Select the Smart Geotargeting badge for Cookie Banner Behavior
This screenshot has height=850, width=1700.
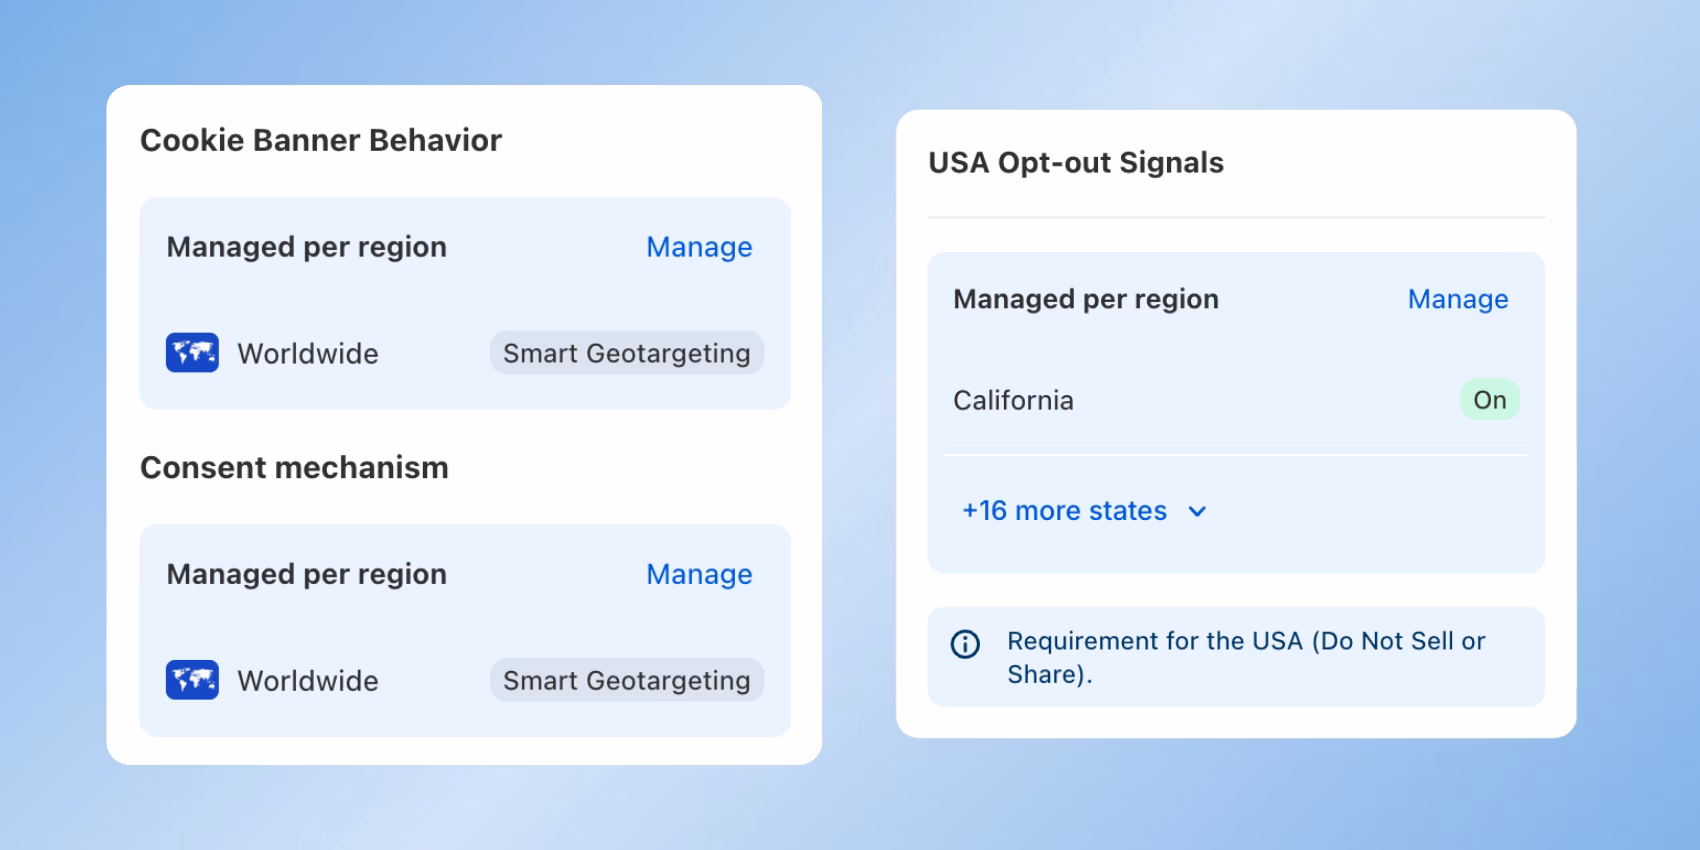626,353
